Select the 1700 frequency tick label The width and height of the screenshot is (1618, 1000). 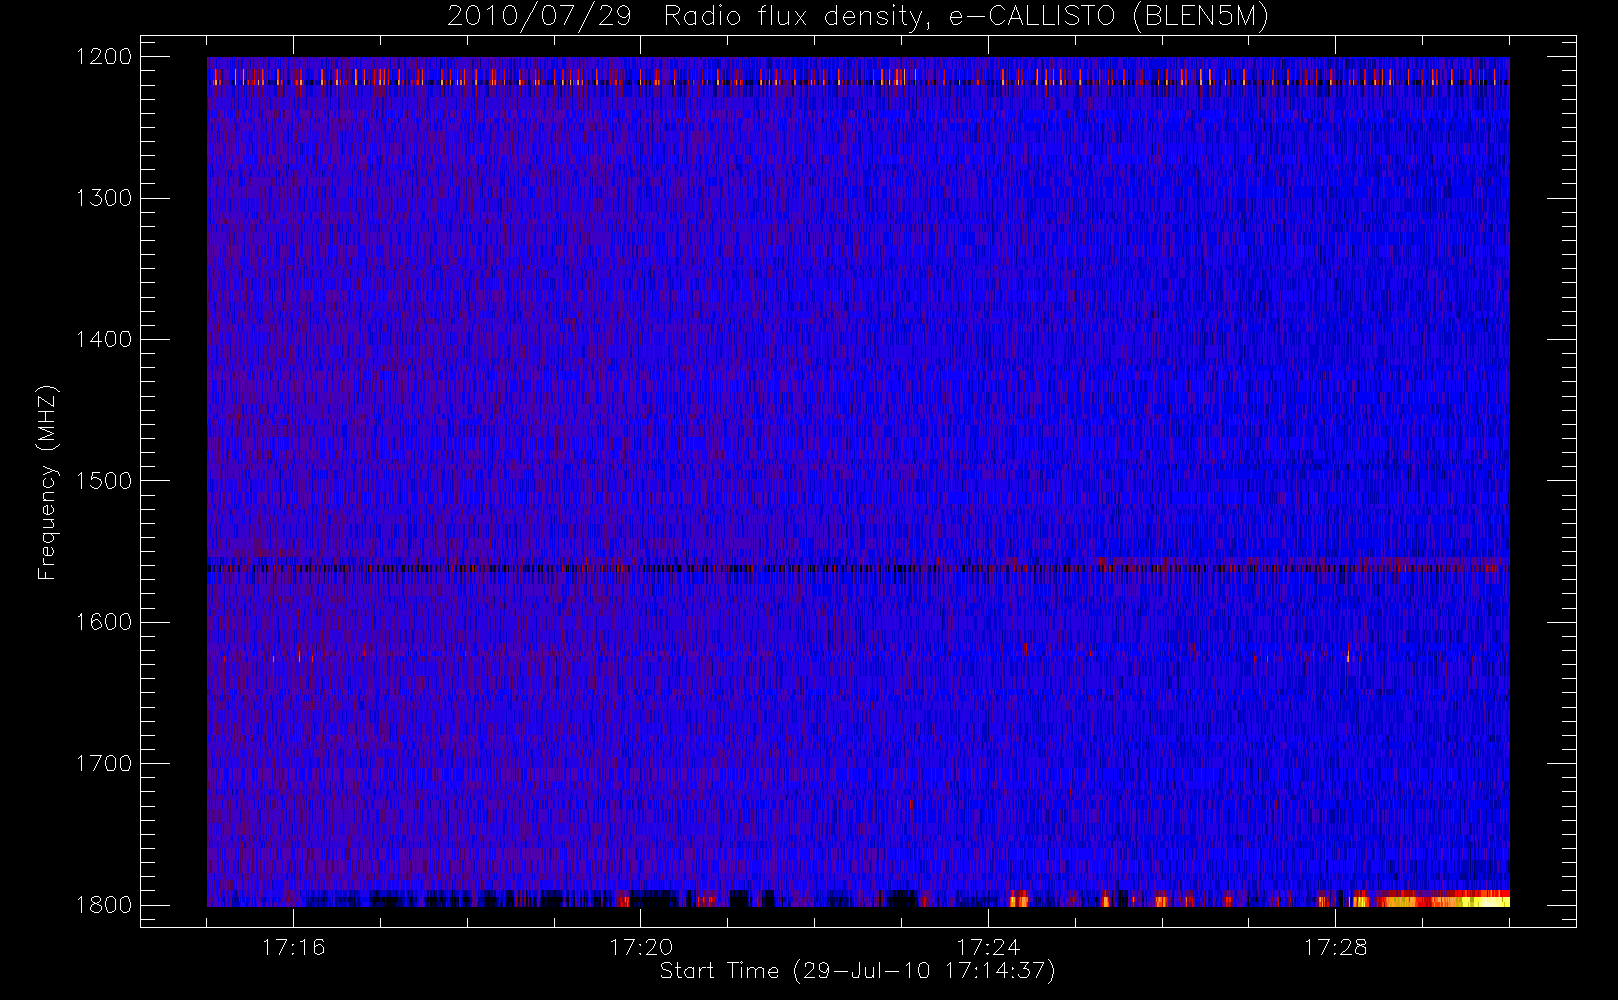(104, 763)
